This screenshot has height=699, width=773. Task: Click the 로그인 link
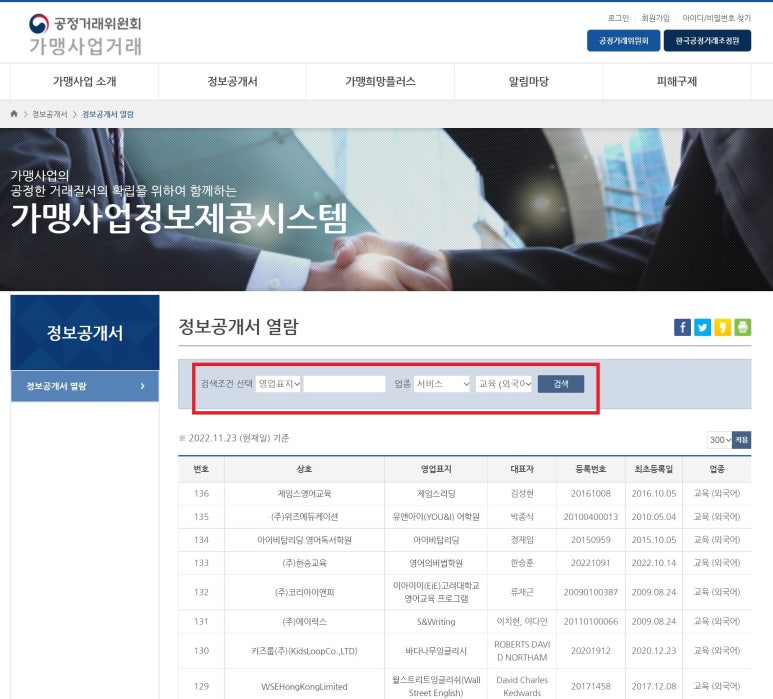click(x=618, y=18)
